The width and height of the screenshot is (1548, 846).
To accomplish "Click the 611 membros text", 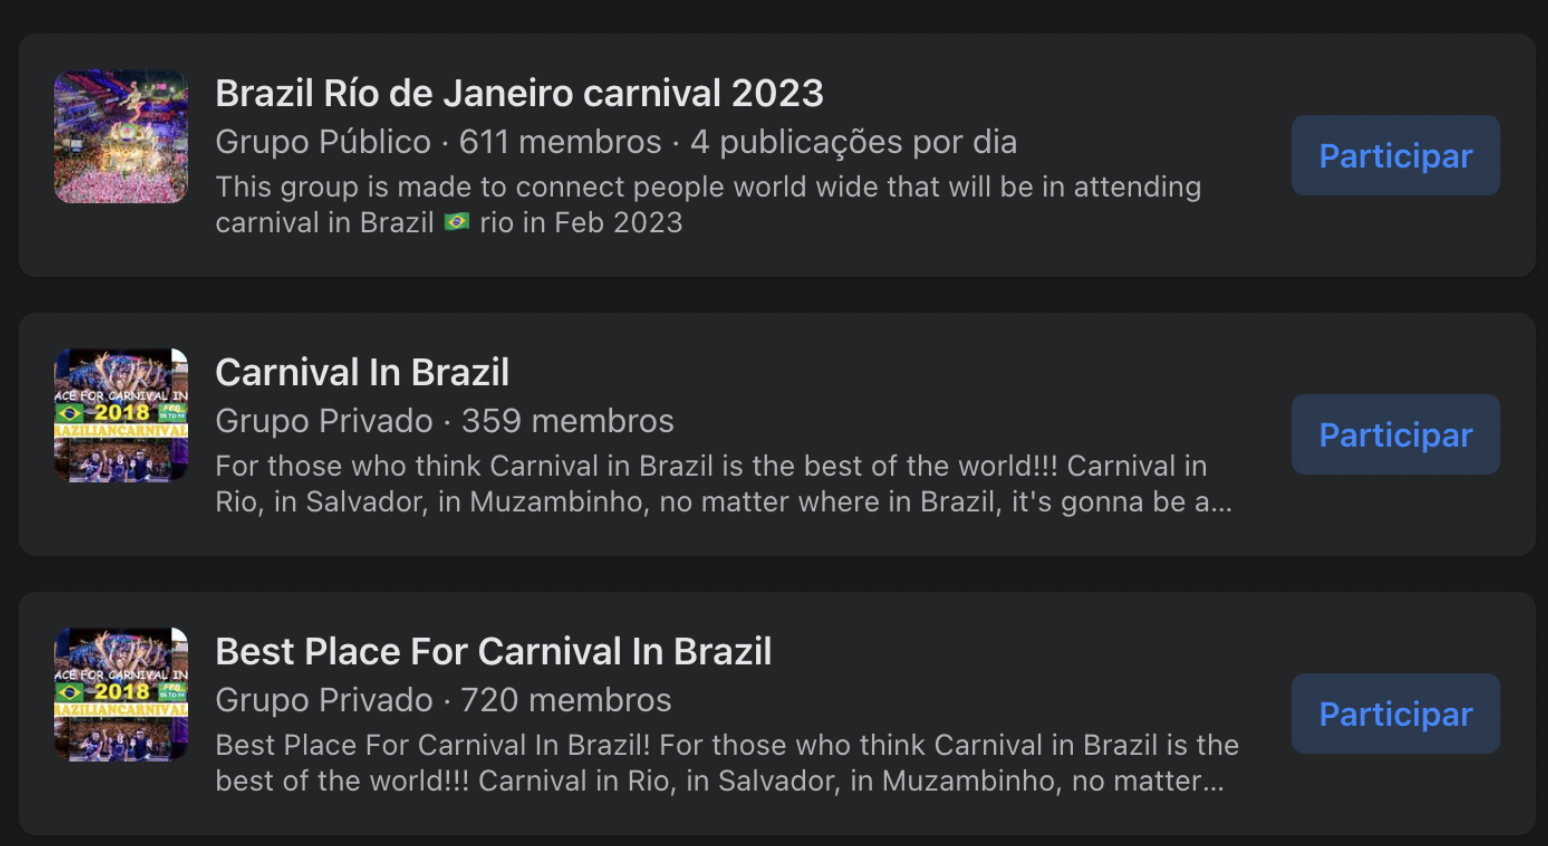I will (560, 142).
